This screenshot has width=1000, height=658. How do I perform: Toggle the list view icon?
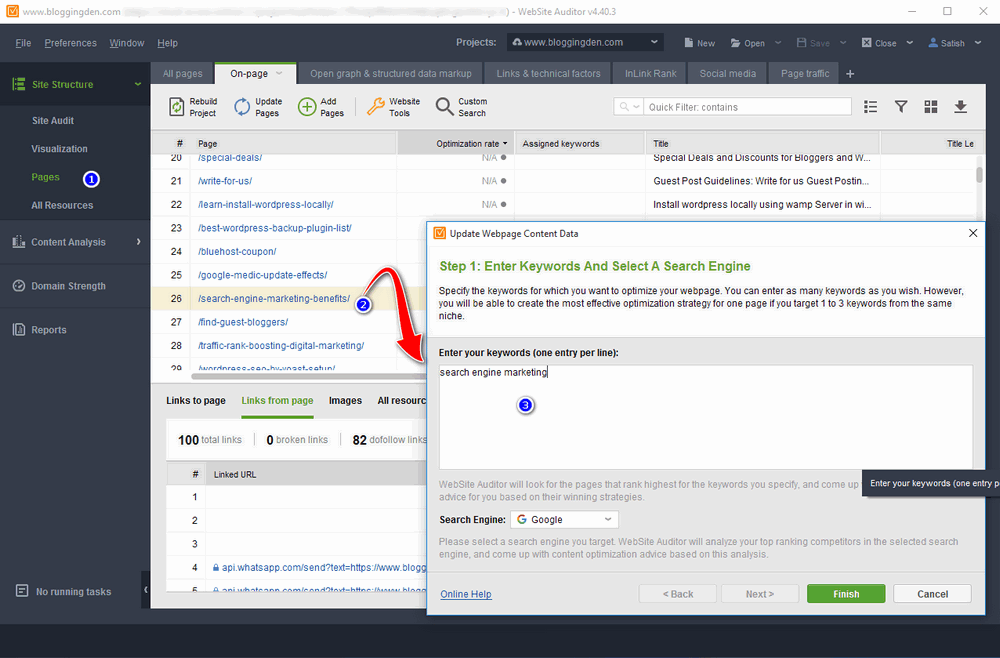click(x=870, y=107)
